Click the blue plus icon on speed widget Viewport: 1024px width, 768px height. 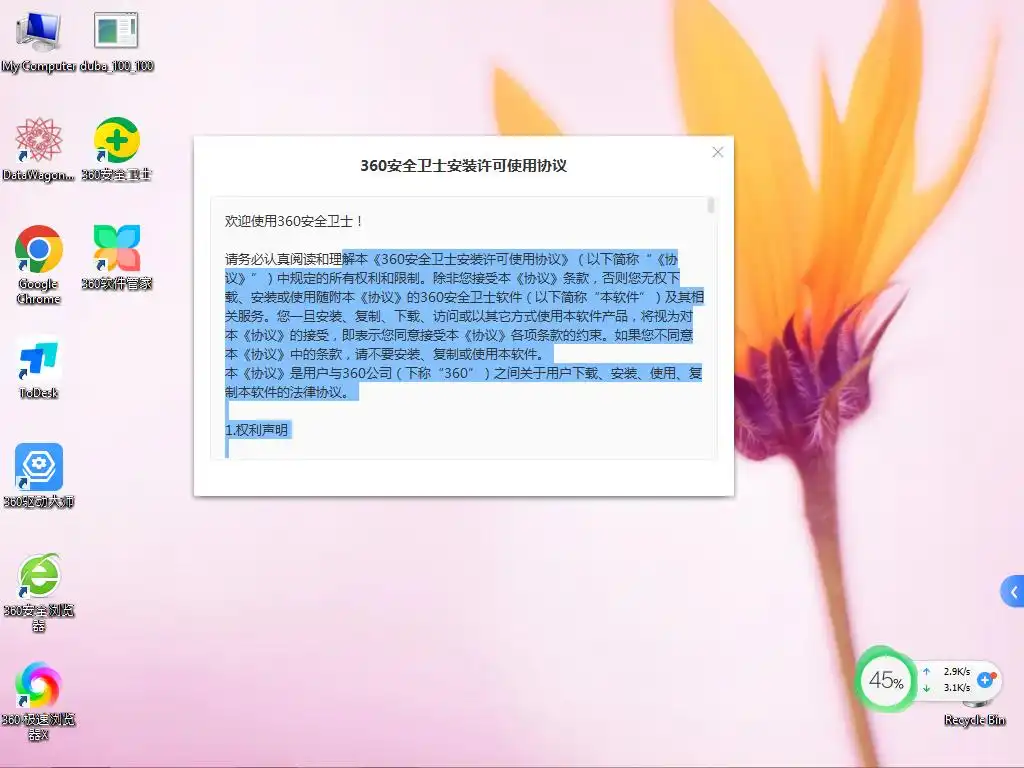point(985,680)
